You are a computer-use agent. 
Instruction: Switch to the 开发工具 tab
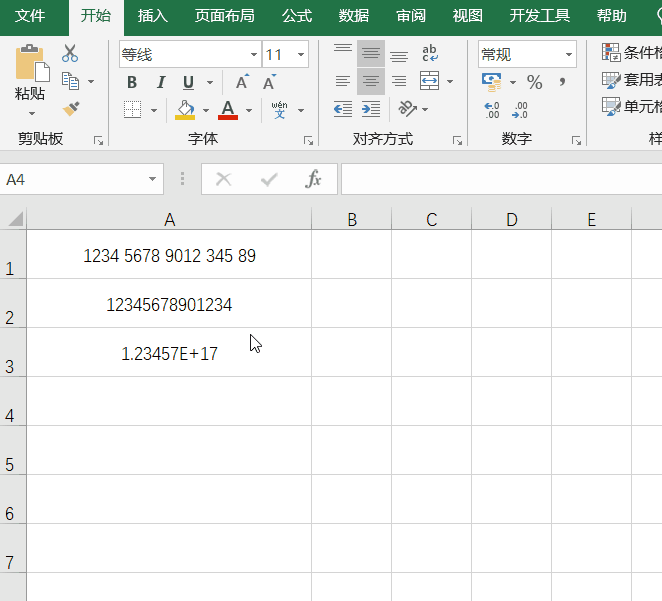point(540,16)
